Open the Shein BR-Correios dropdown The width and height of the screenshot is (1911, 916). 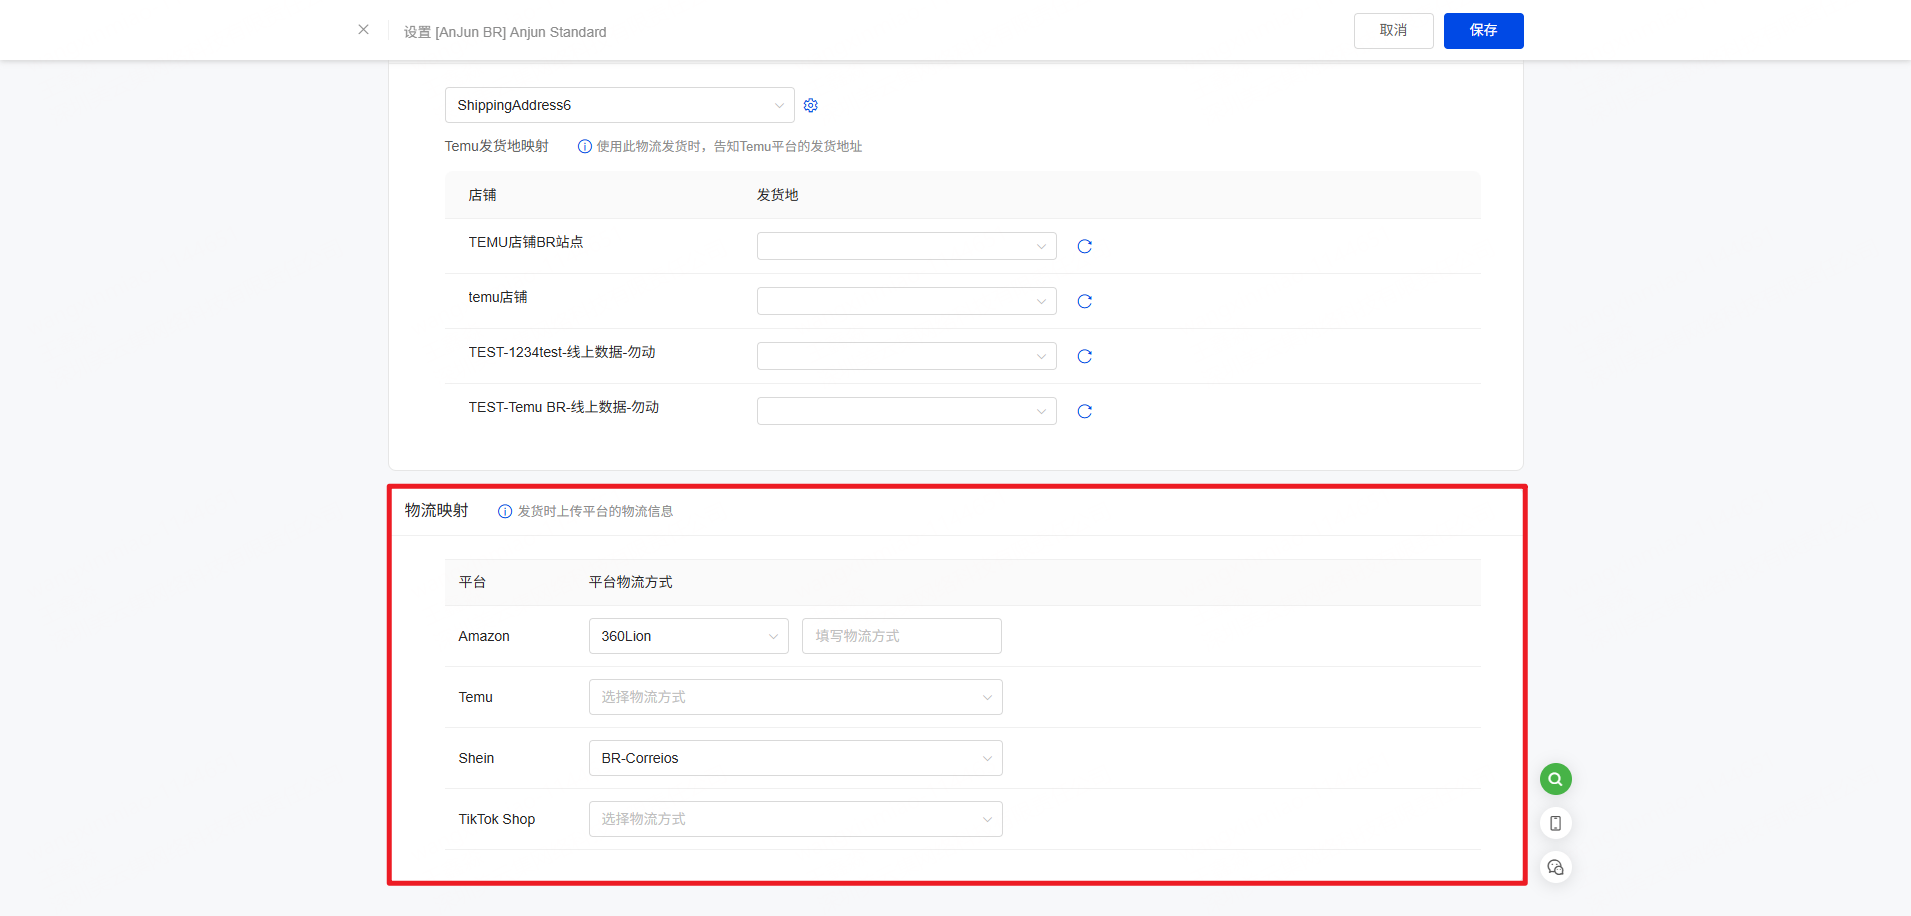795,758
